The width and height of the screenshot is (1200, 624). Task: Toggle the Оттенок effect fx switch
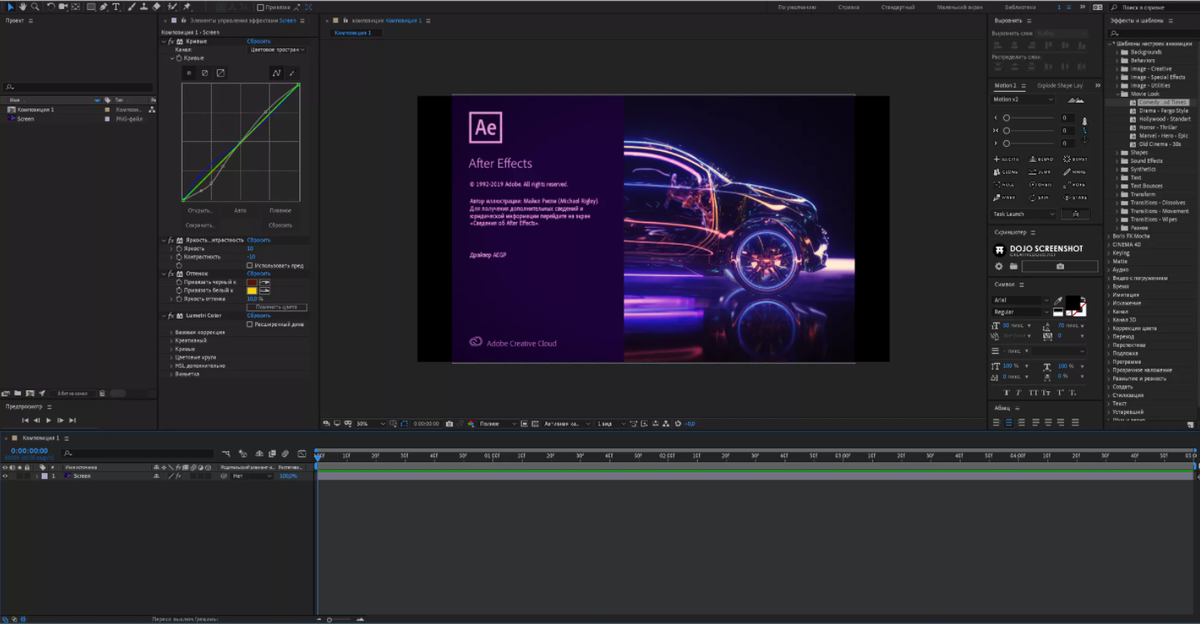point(171,273)
